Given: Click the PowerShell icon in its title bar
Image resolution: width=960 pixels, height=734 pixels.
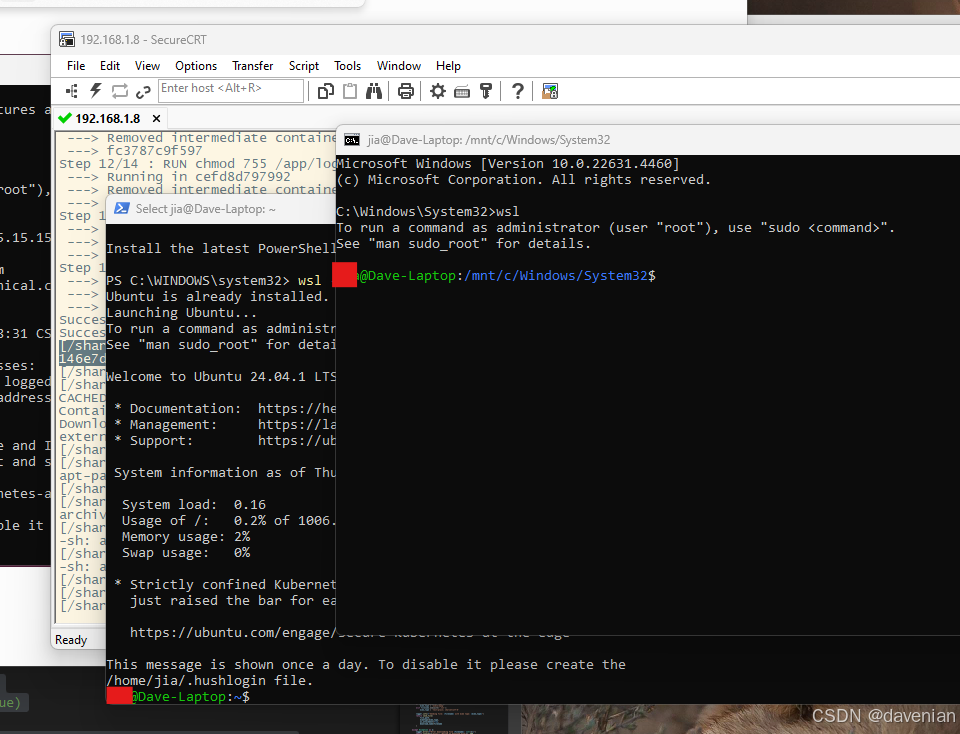Looking at the screenshot, I should 122,209.
